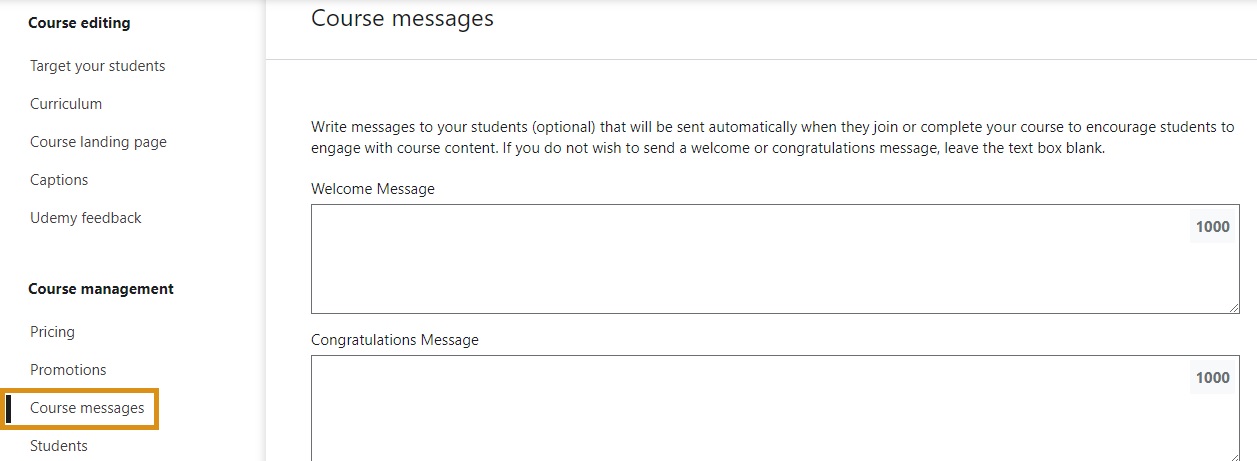Click the instructions paragraph about automatic messages
Image resolution: width=1257 pixels, height=461 pixels.
coord(772,138)
